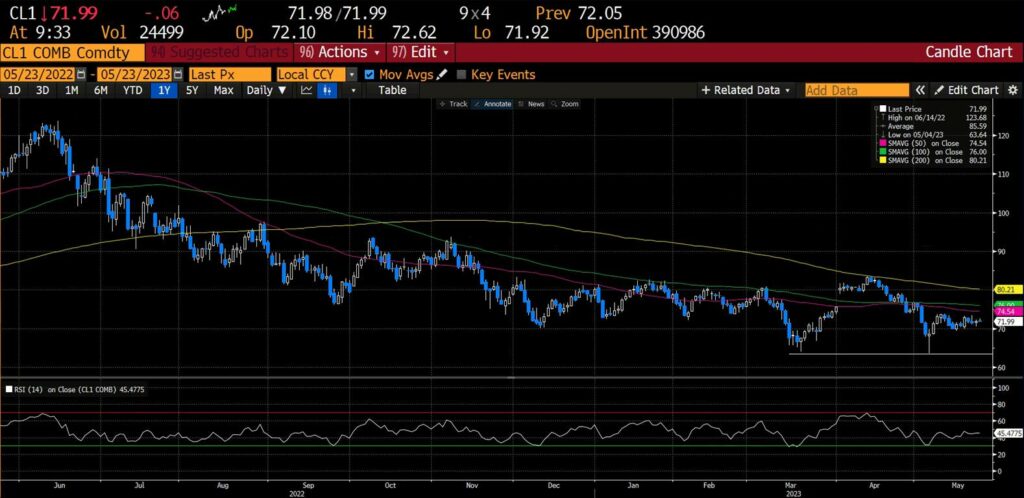The width and height of the screenshot is (1024, 498).
Task: Expand the Edit menu
Action: pos(421,52)
